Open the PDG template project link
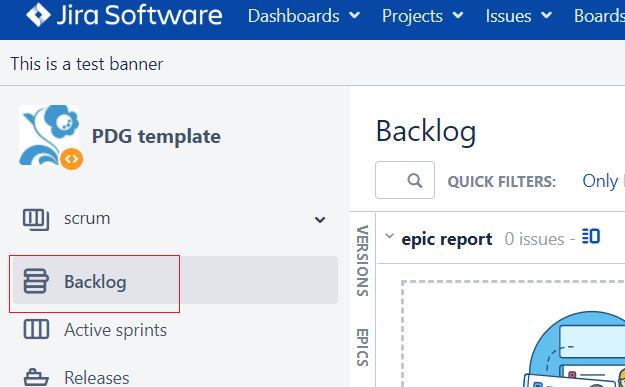 pos(156,136)
